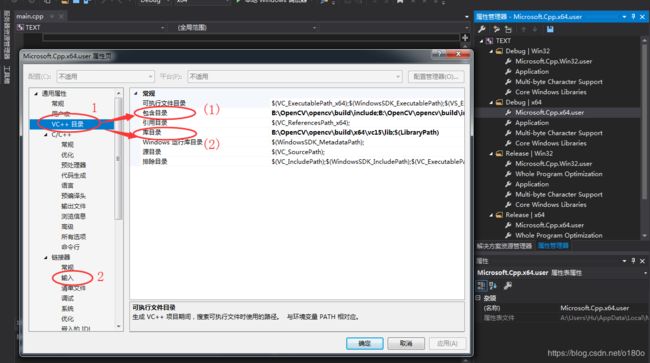Image resolution: width=650 pixels, height=363 pixels.
Task: Select Application under Release | Win32
Action: 532,184
